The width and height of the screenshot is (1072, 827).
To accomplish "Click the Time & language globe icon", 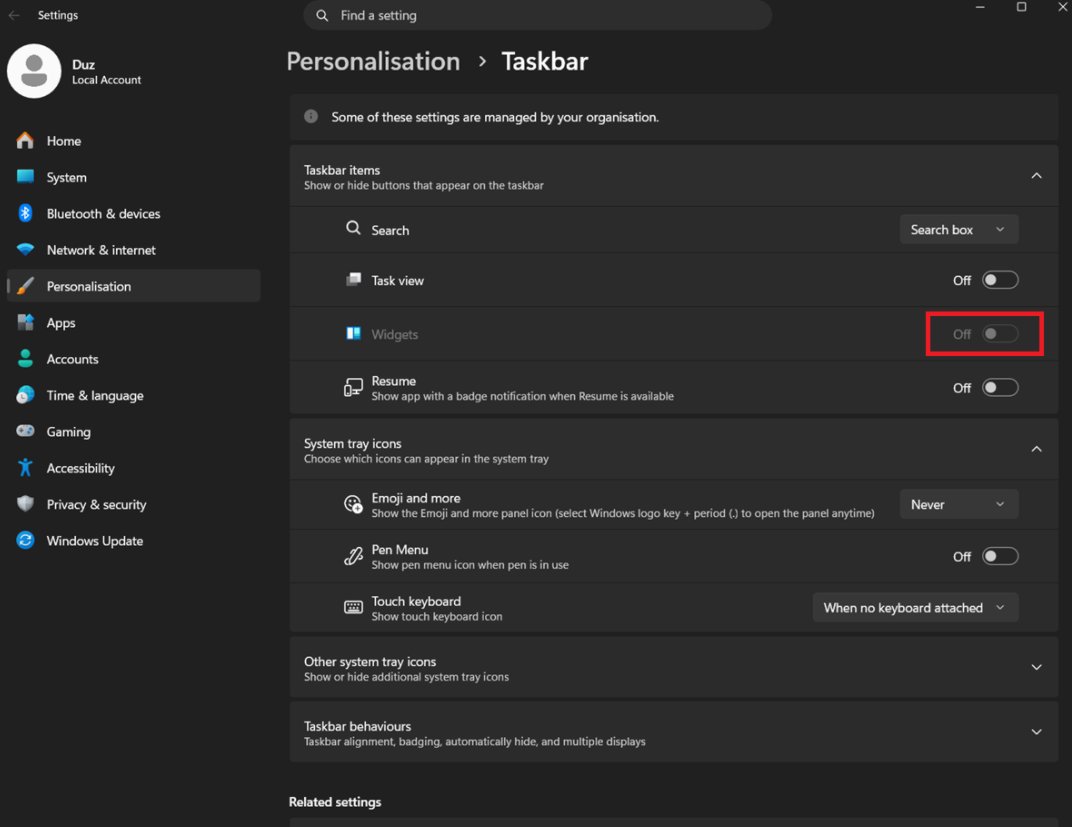I will click(x=25, y=394).
